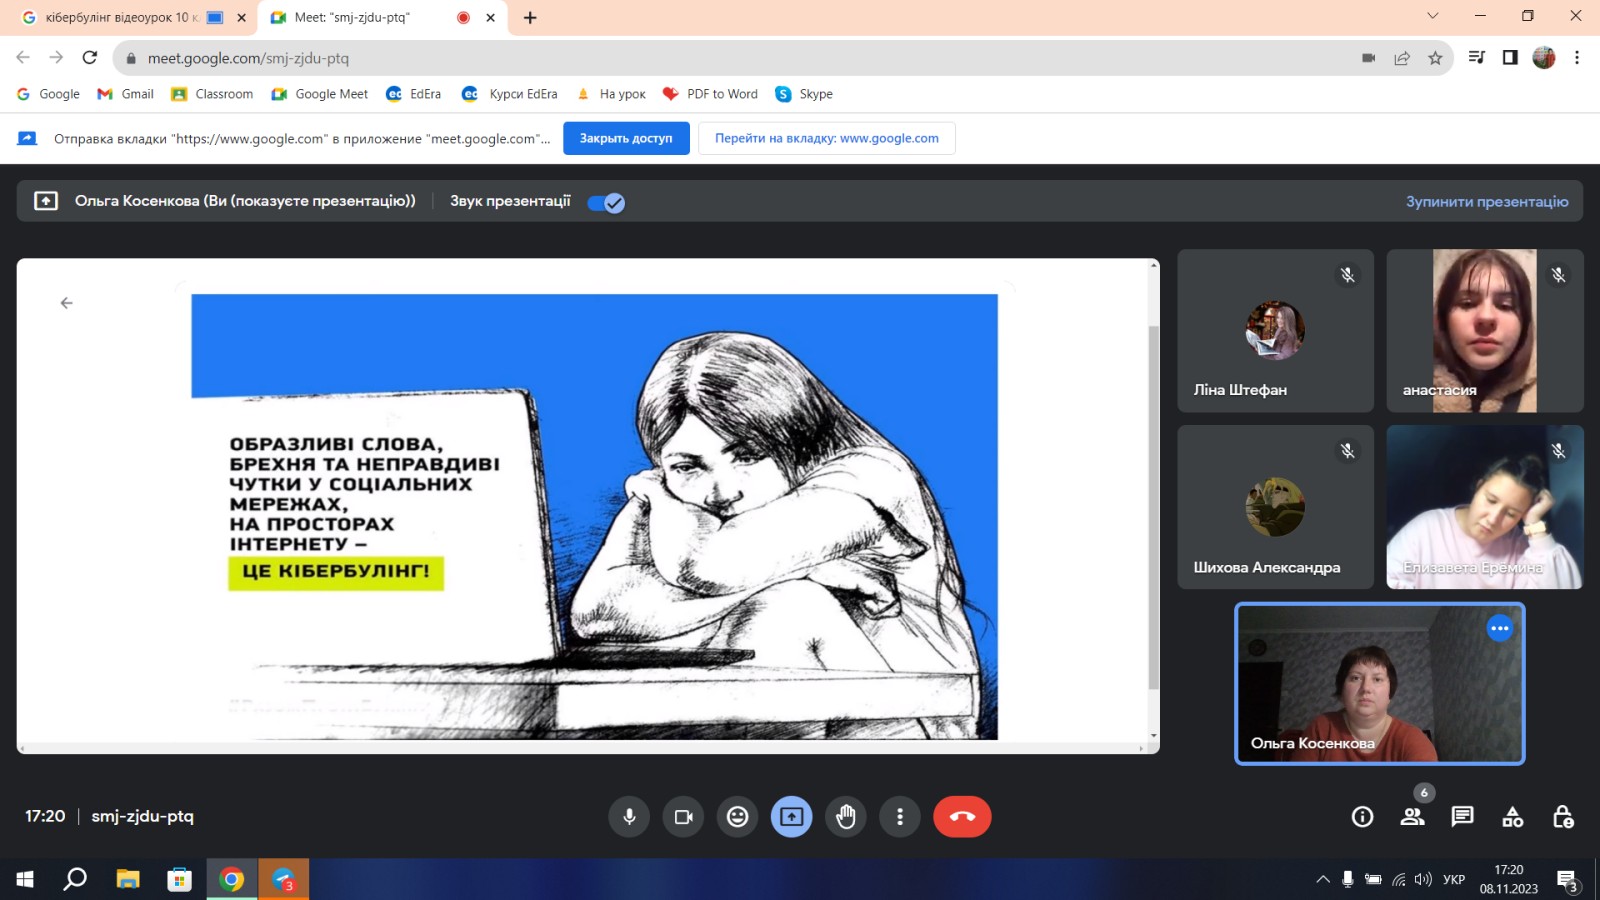Switch to the кібербулінг відеоурок tab
Viewport: 1600px width, 900px height.
tap(120, 17)
